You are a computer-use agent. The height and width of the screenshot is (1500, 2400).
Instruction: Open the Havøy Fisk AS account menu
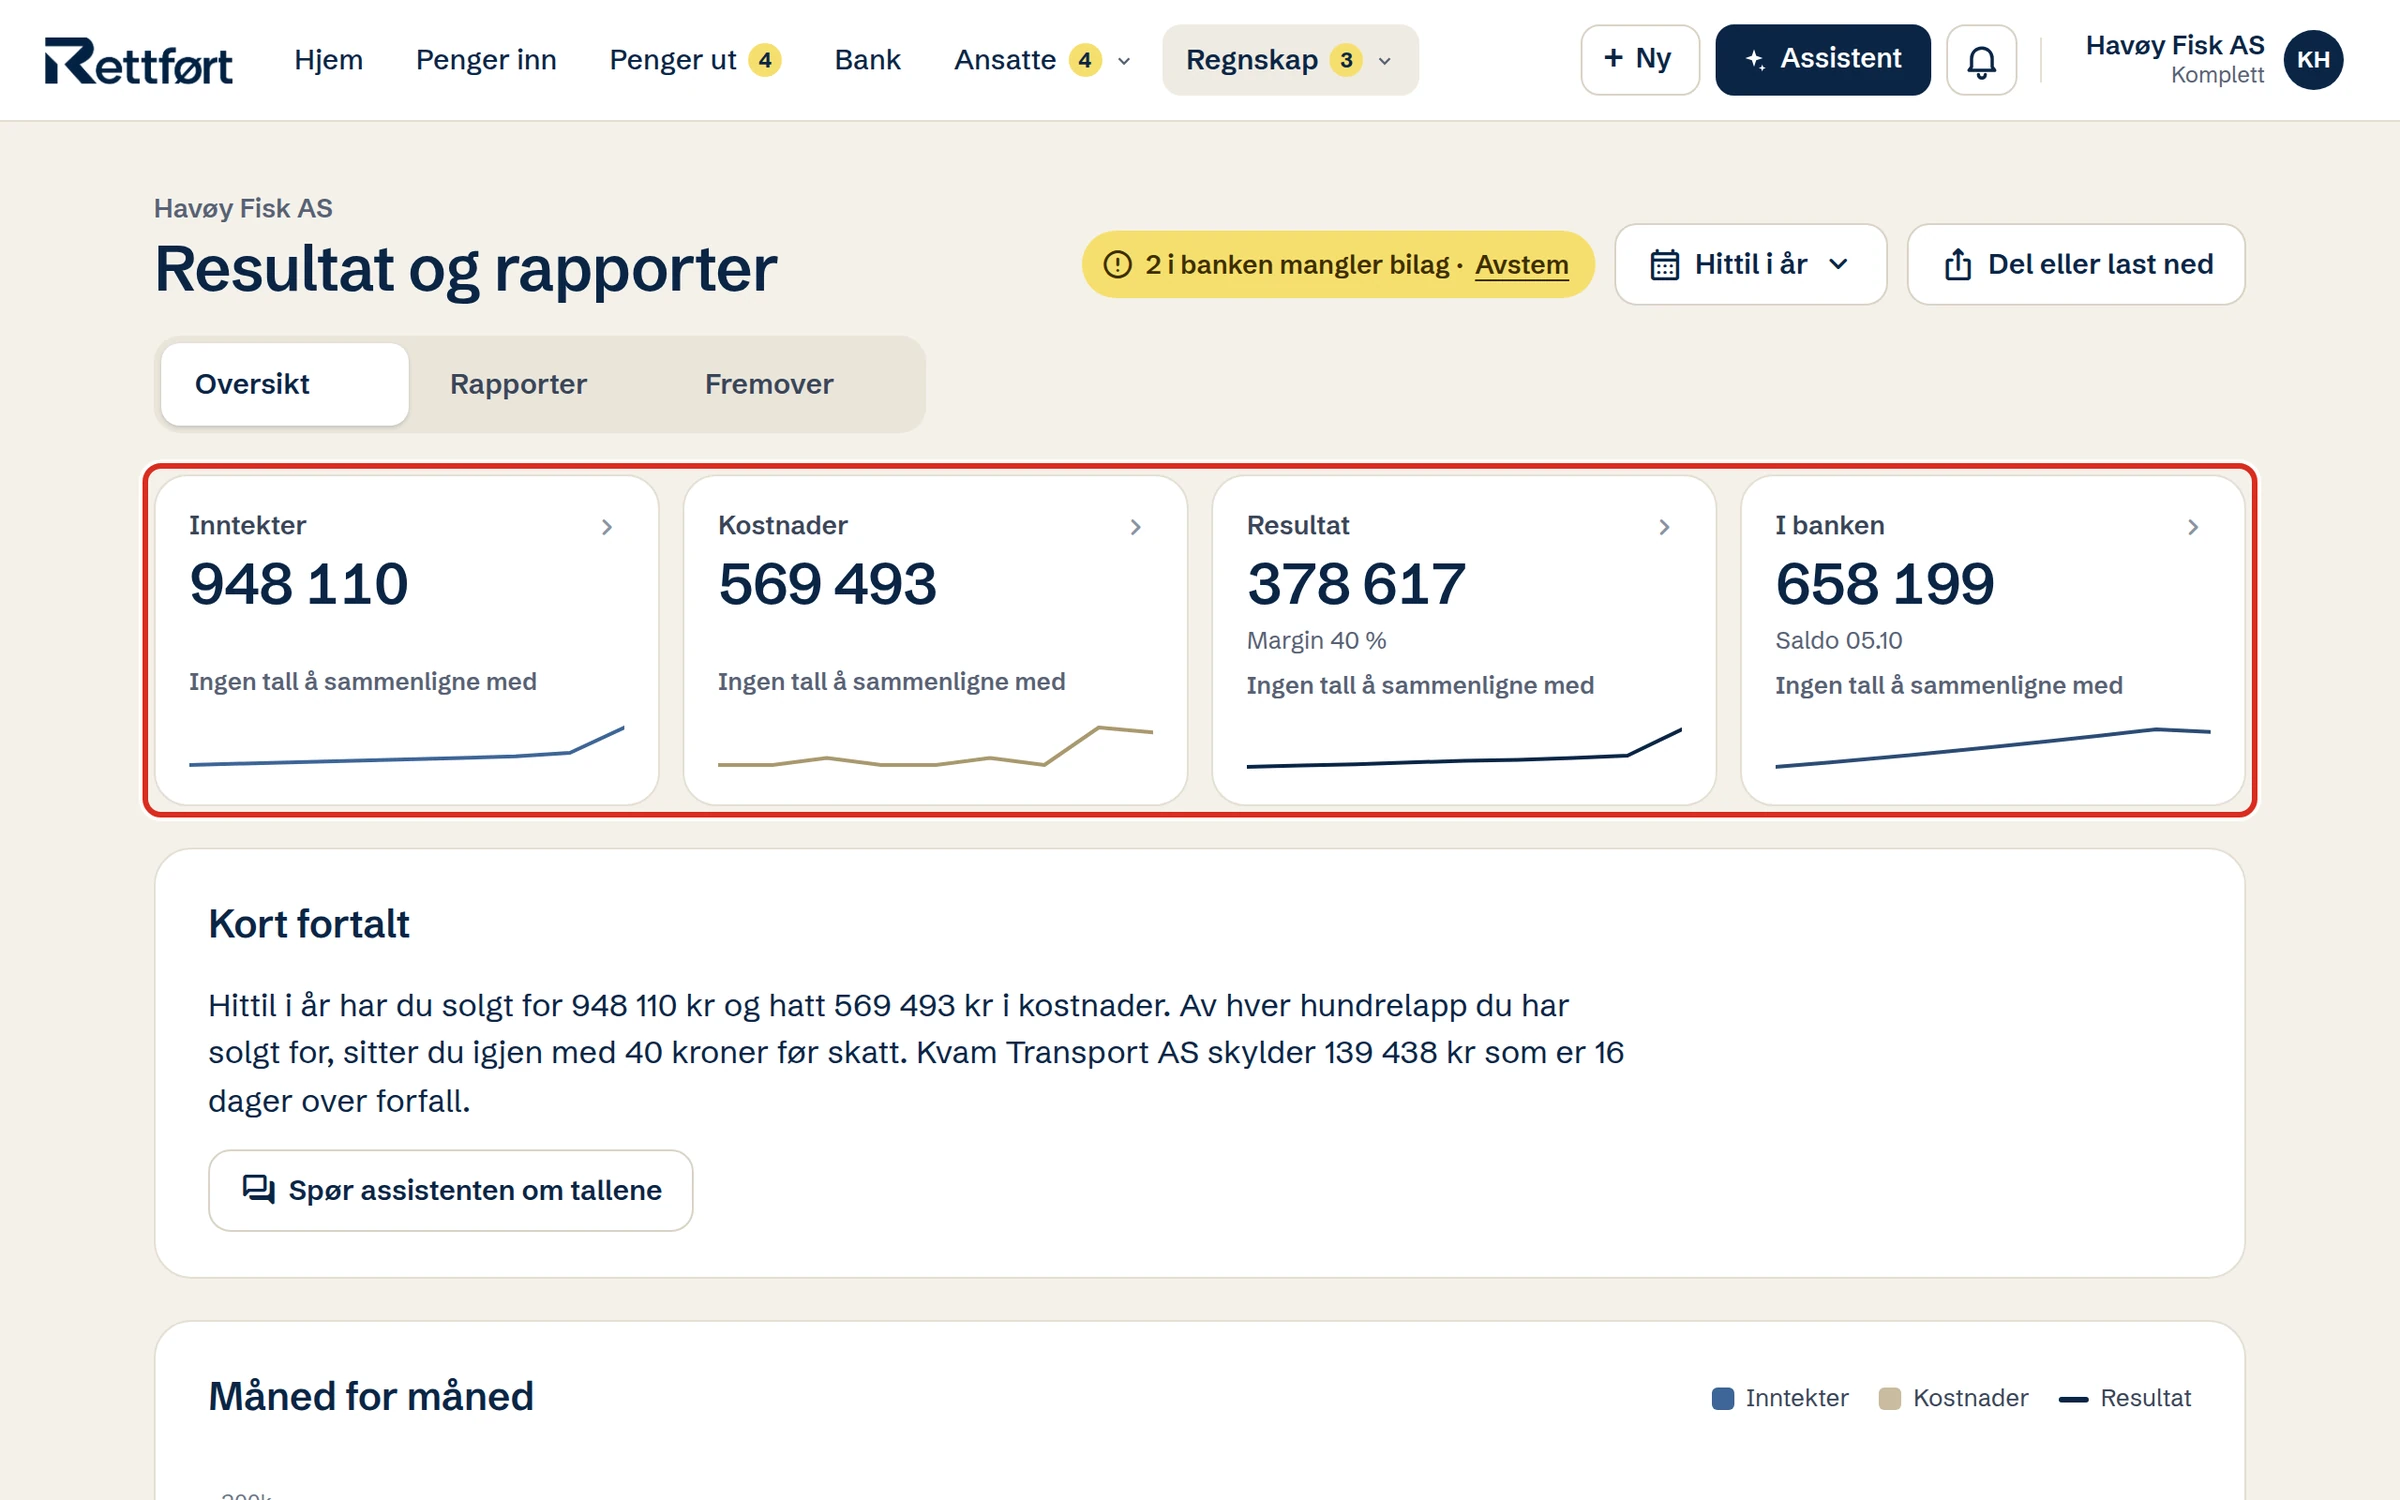click(2213, 60)
